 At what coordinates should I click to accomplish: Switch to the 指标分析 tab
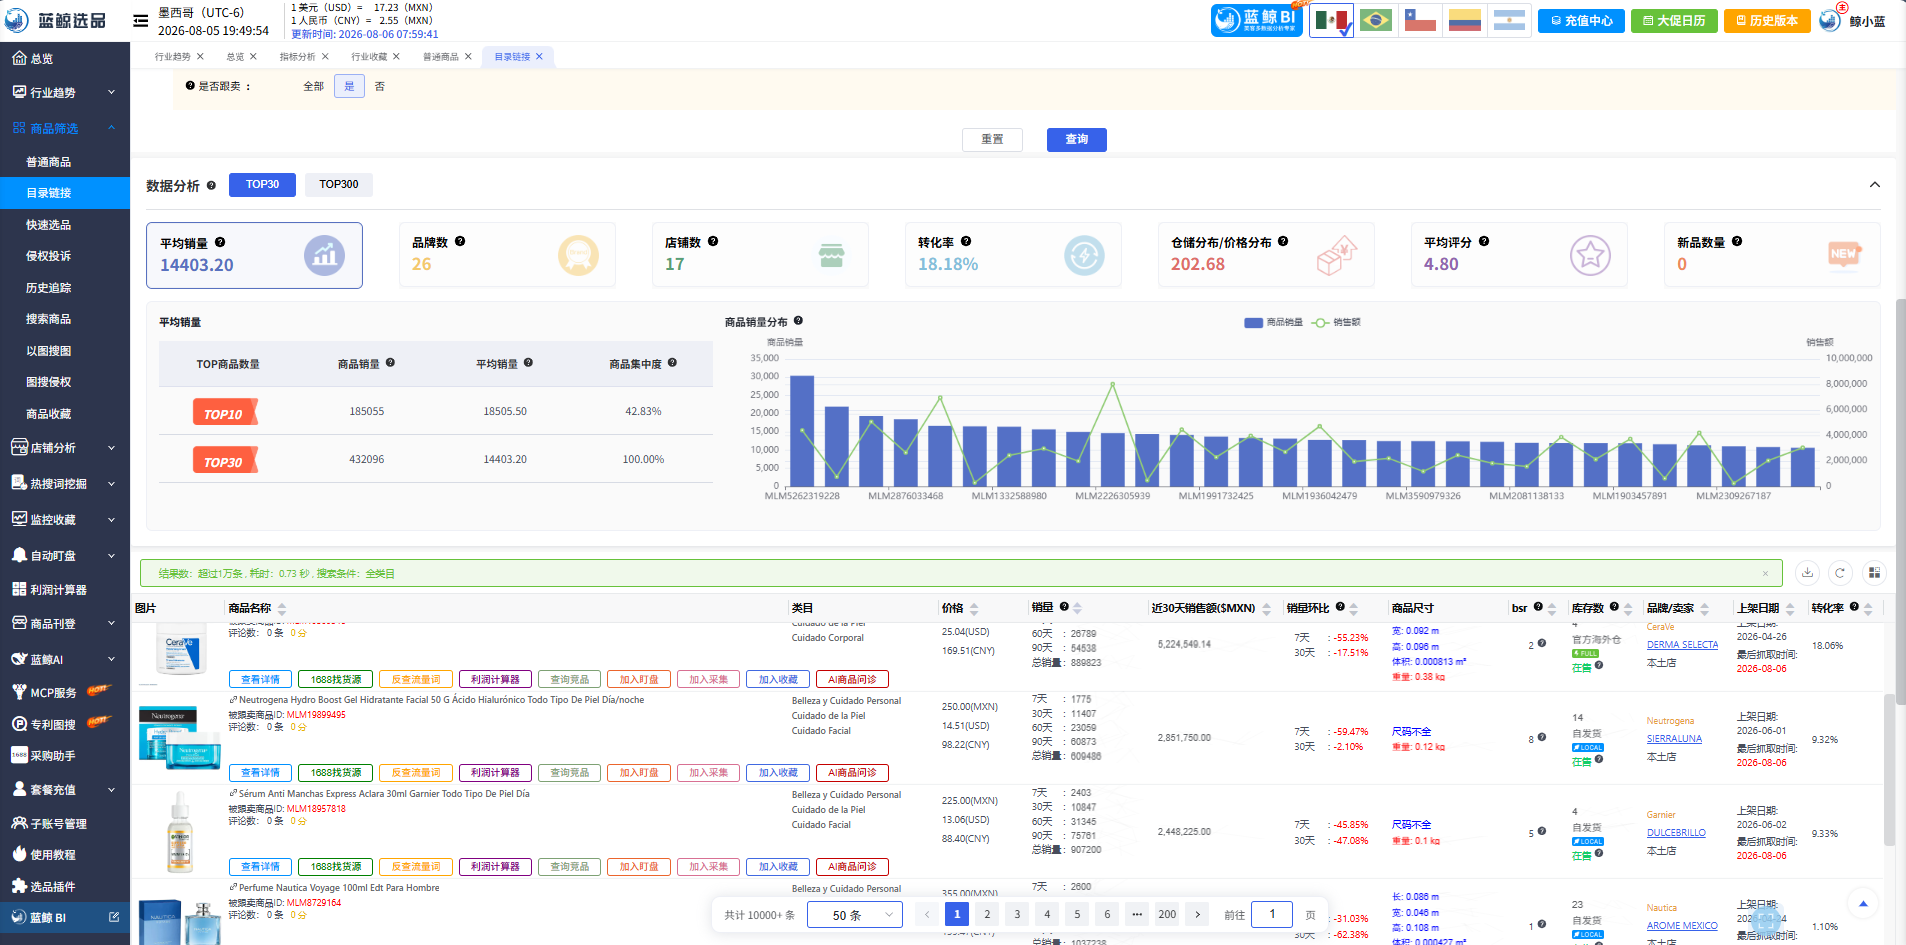(x=297, y=57)
